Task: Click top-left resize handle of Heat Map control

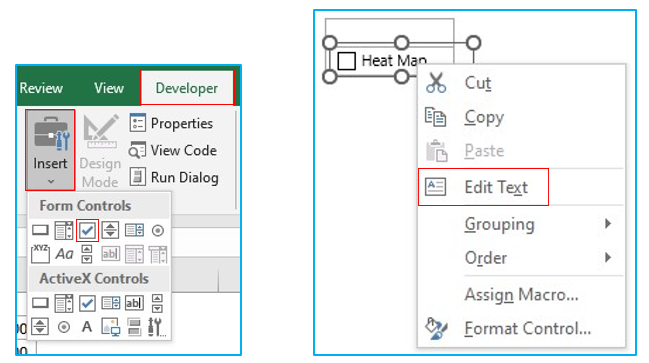Action: (x=329, y=43)
